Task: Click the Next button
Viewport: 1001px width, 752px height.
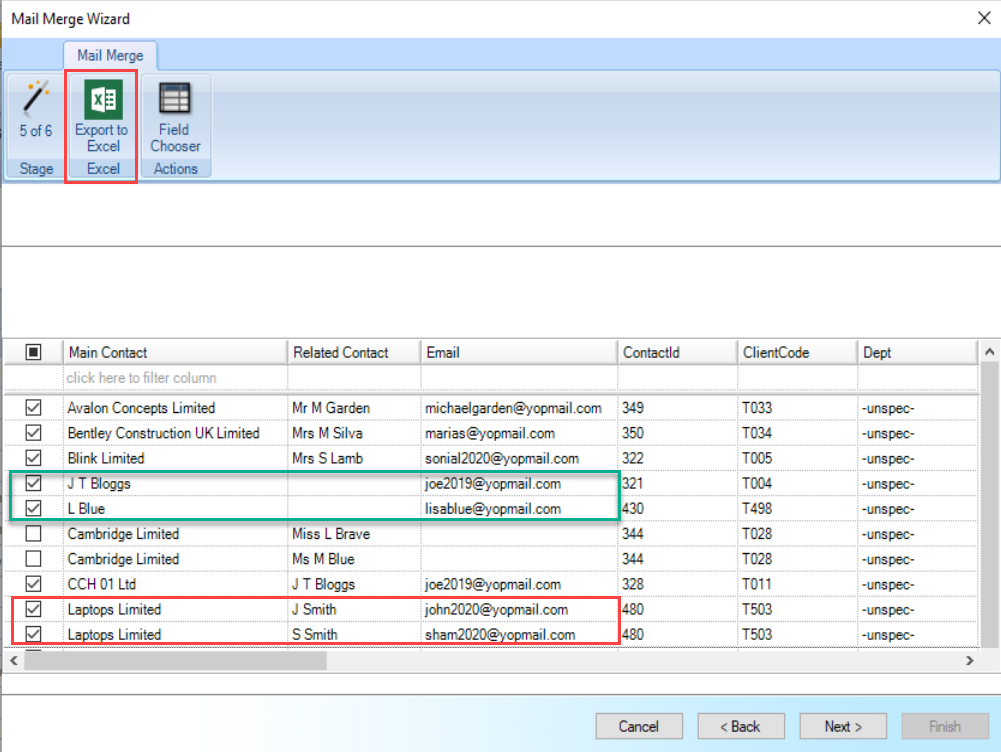Action: click(843, 726)
